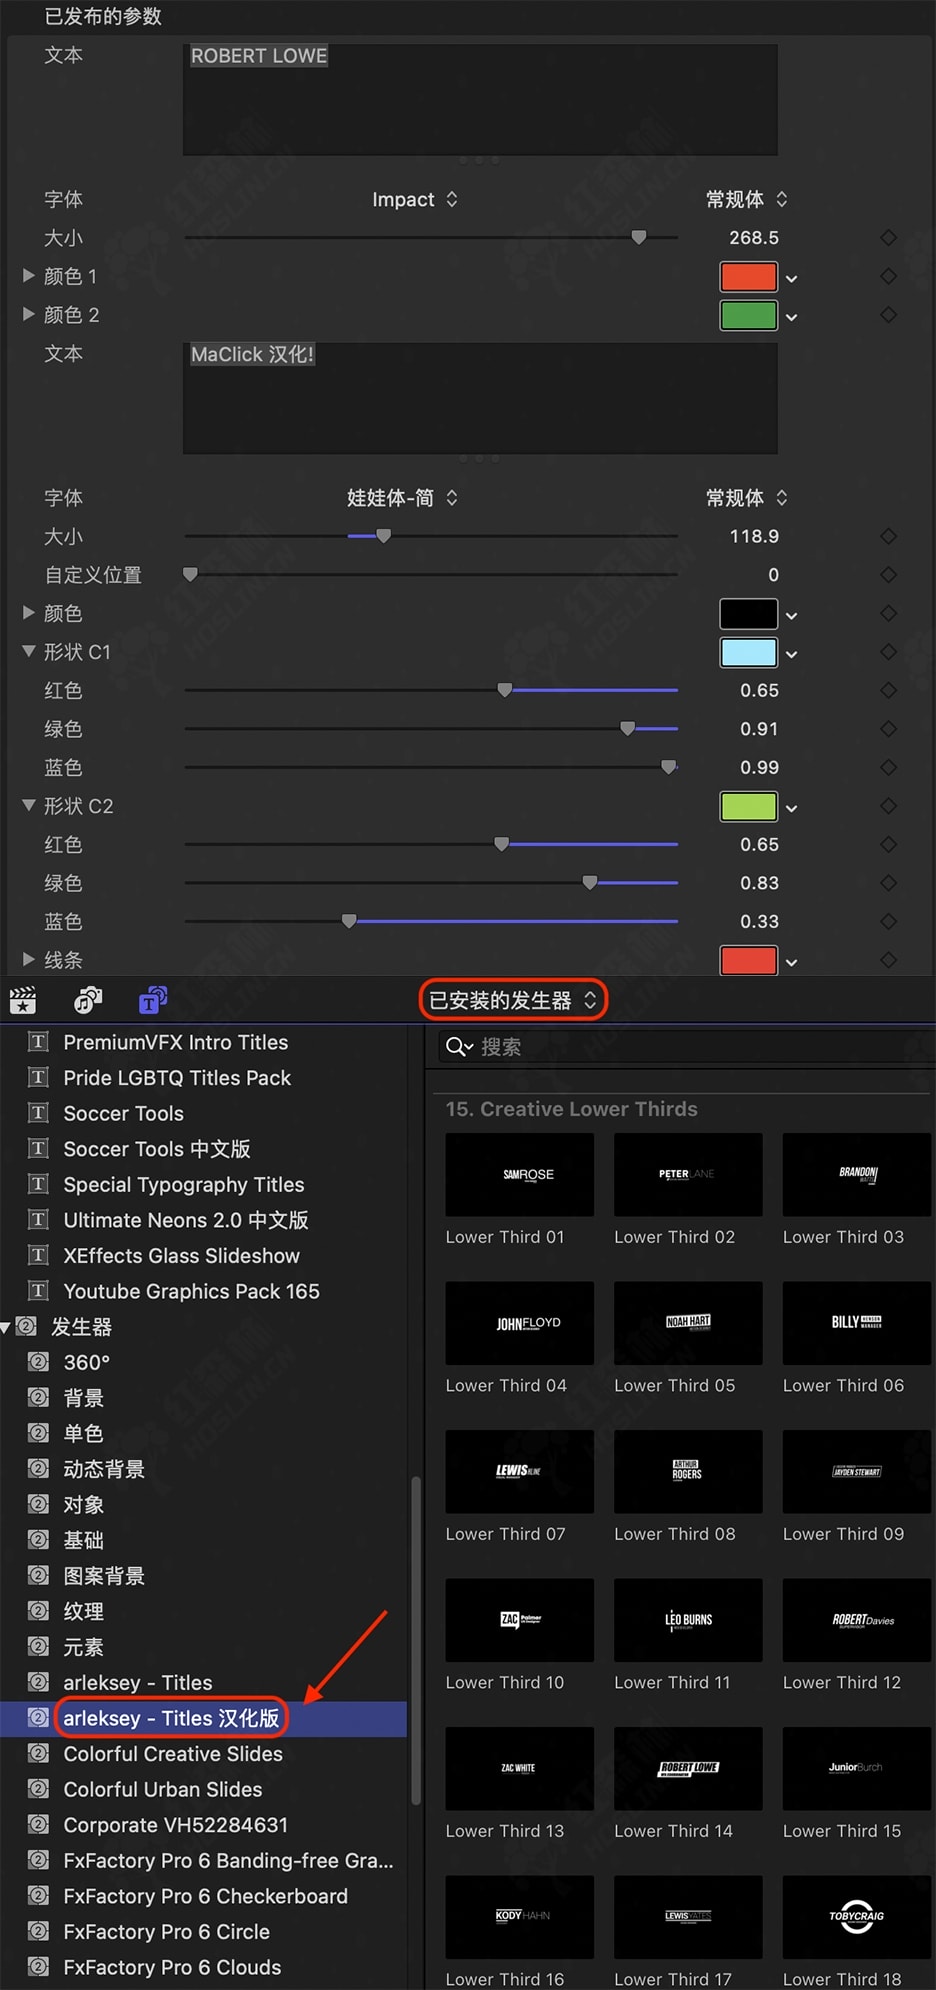Click generator icon beside 360°

point(38,1362)
